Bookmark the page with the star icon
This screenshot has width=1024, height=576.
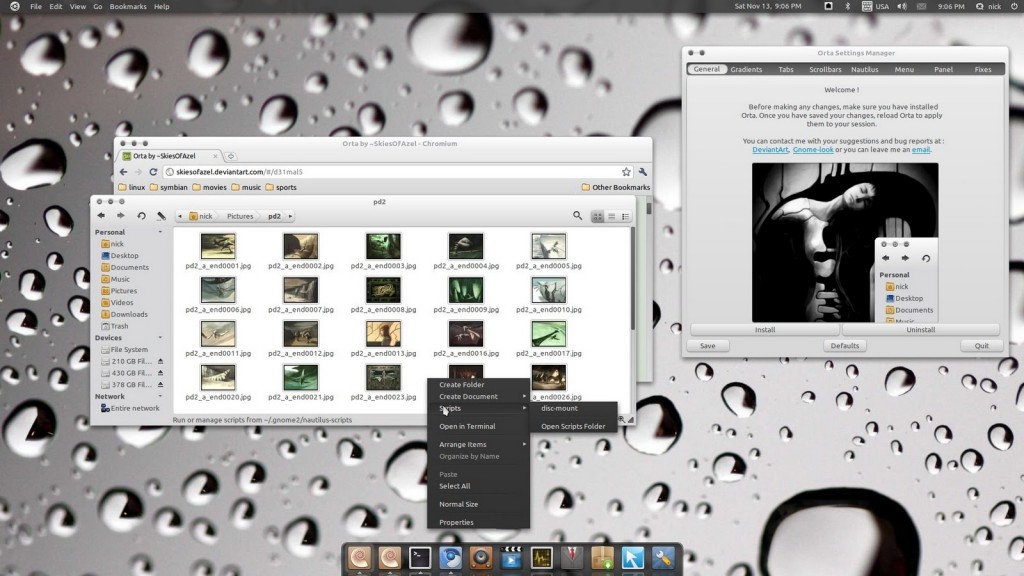[x=626, y=172]
